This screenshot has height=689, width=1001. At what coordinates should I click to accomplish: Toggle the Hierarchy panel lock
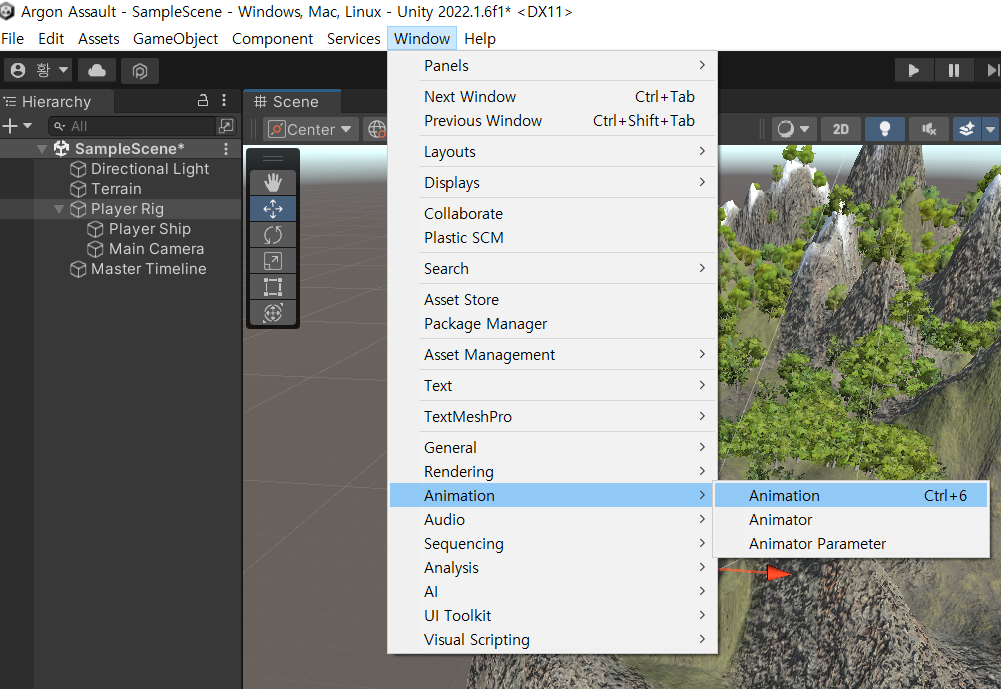coord(203,100)
